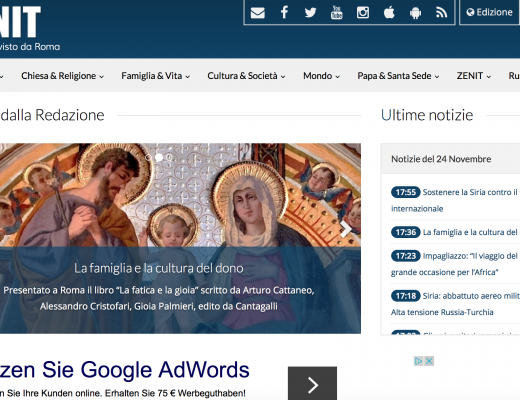
Task: Open the 17:23 Impagliazzo news item
Action: (455, 264)
